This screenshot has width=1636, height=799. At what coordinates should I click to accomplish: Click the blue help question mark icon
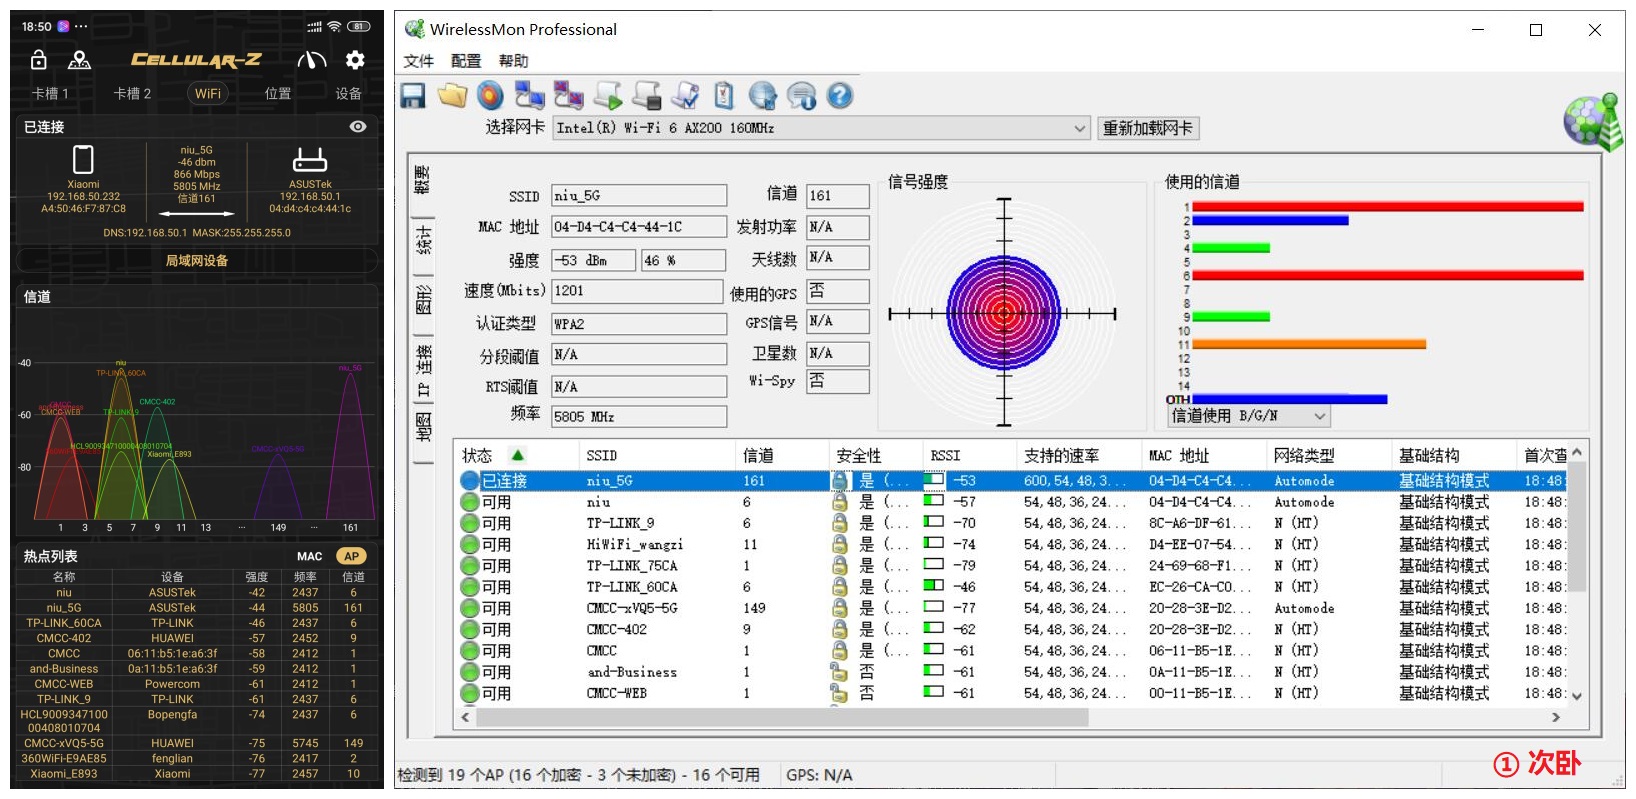coord(840,96)
